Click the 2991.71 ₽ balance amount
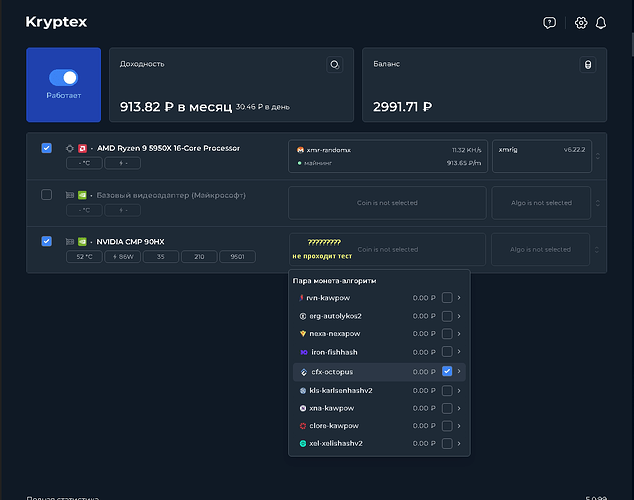 (402, 107)
